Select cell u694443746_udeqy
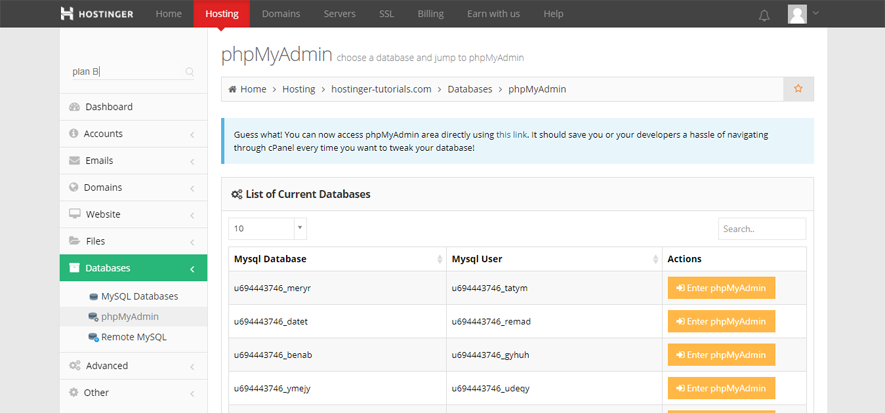This screenshot has width=885, height=413. click(554, 388)
